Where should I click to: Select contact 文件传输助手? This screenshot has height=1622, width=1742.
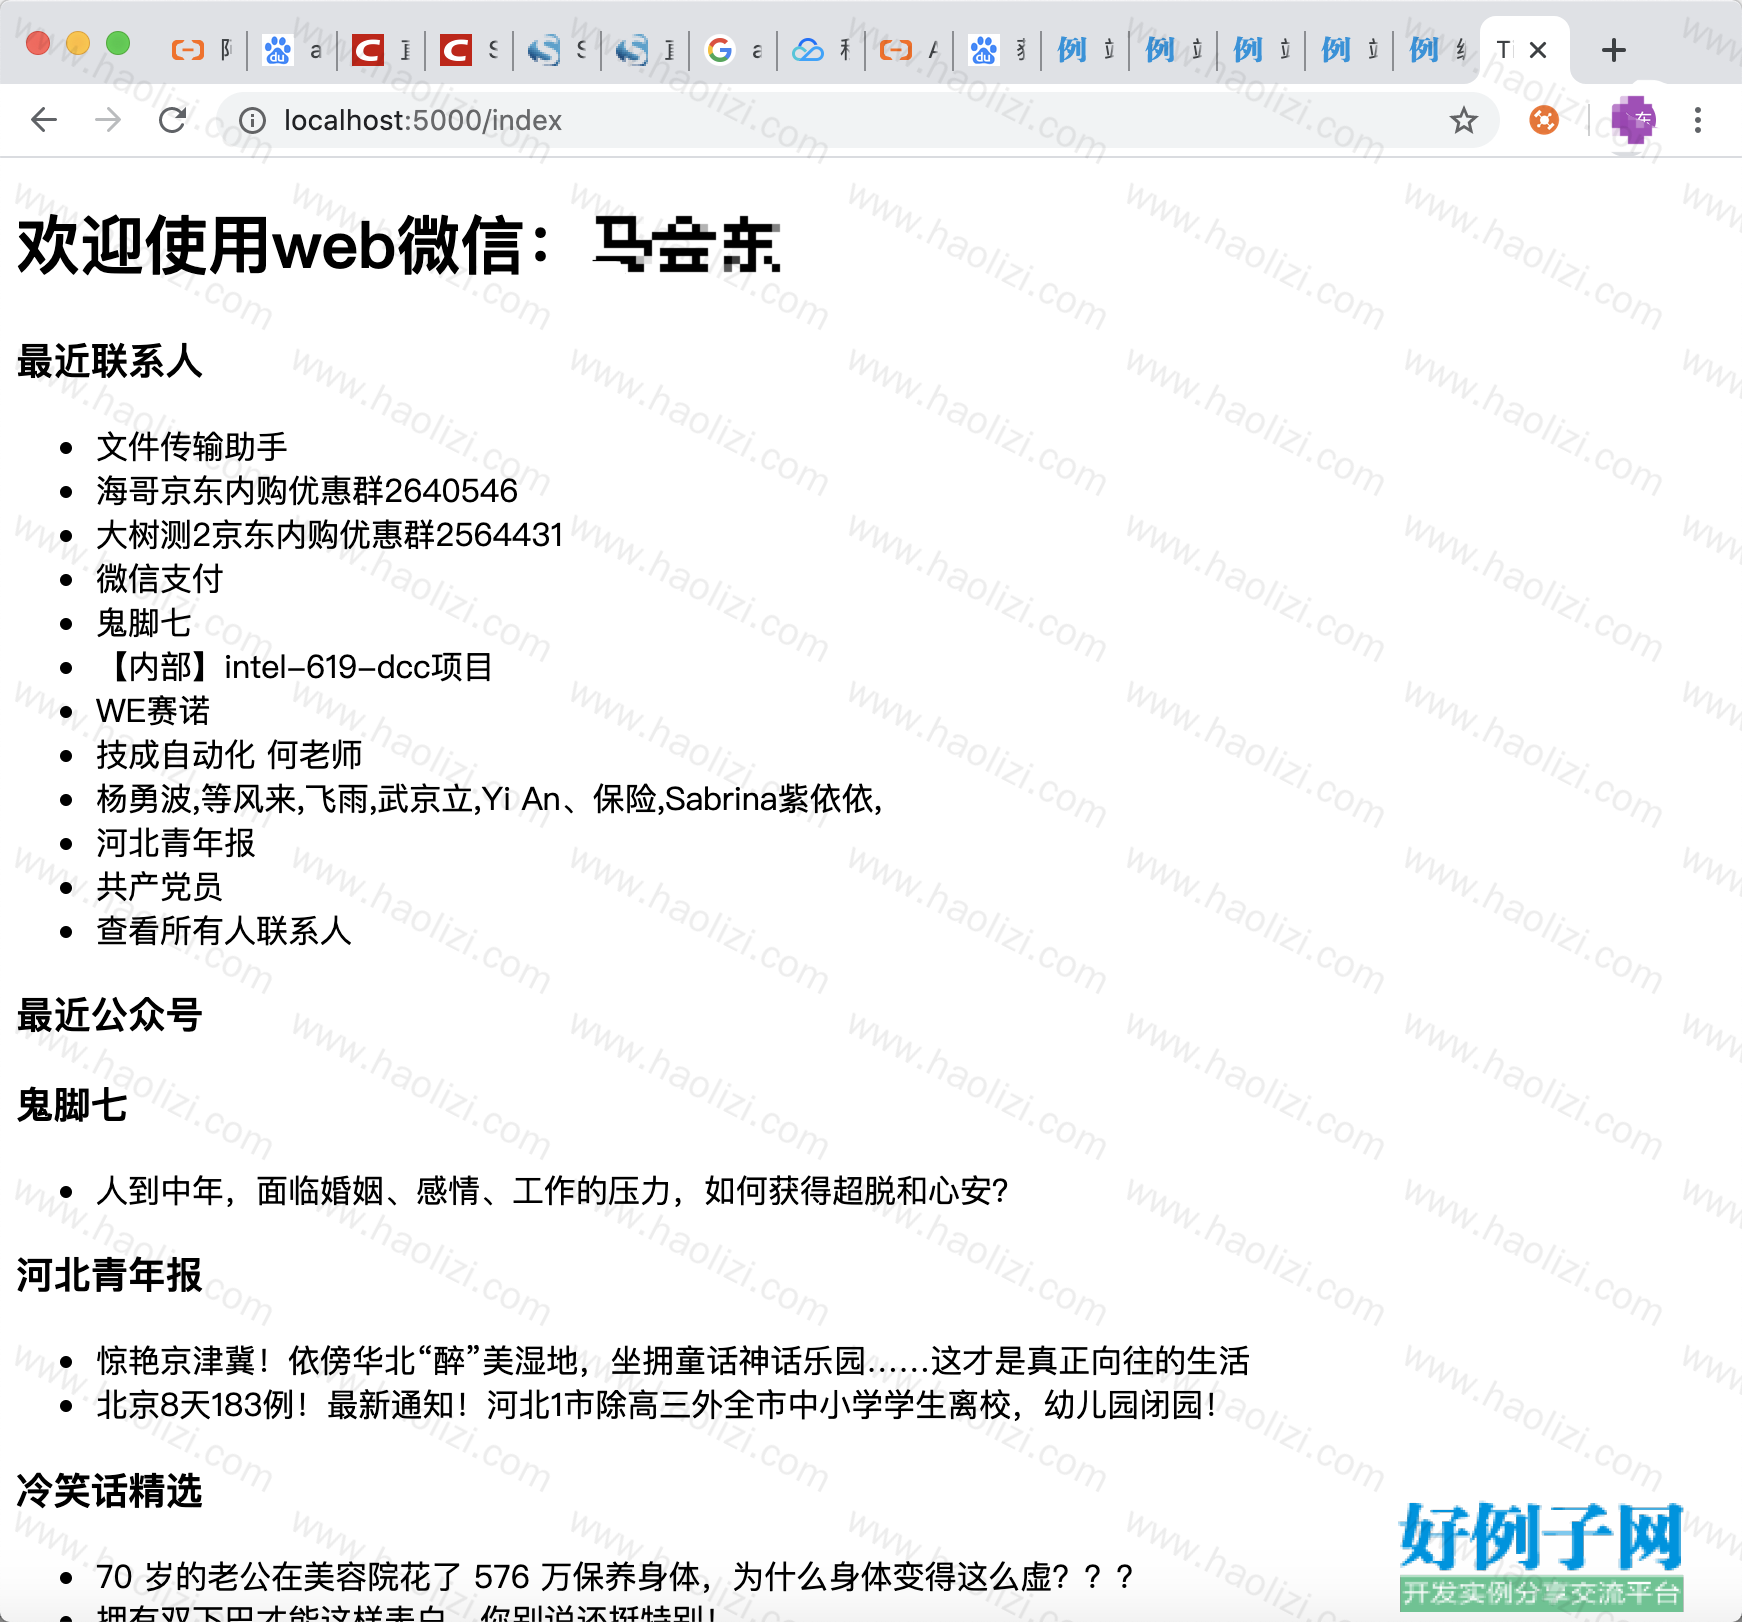(x=192, y=447)
